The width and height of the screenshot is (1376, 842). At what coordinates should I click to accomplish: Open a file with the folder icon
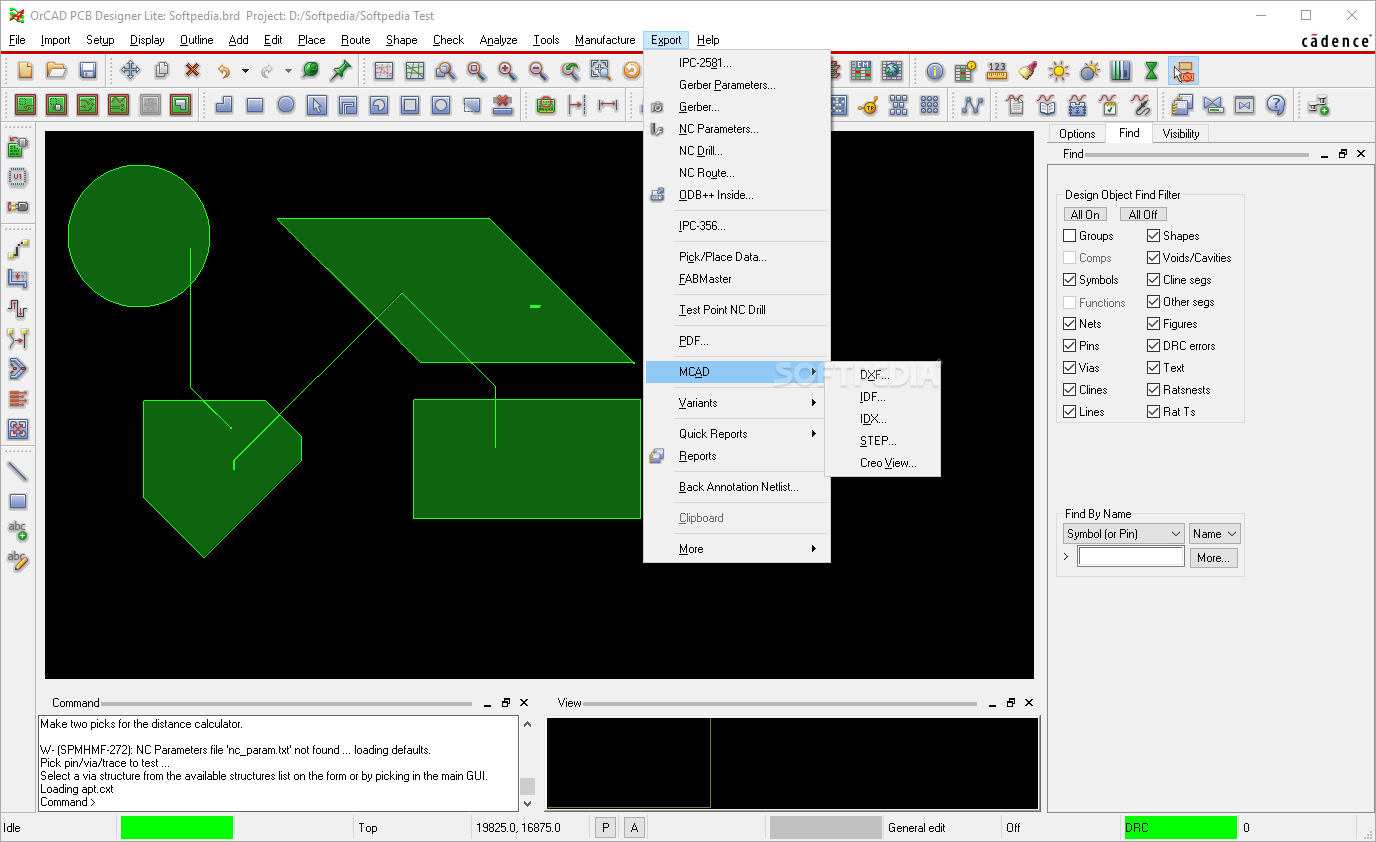[57, 70]
